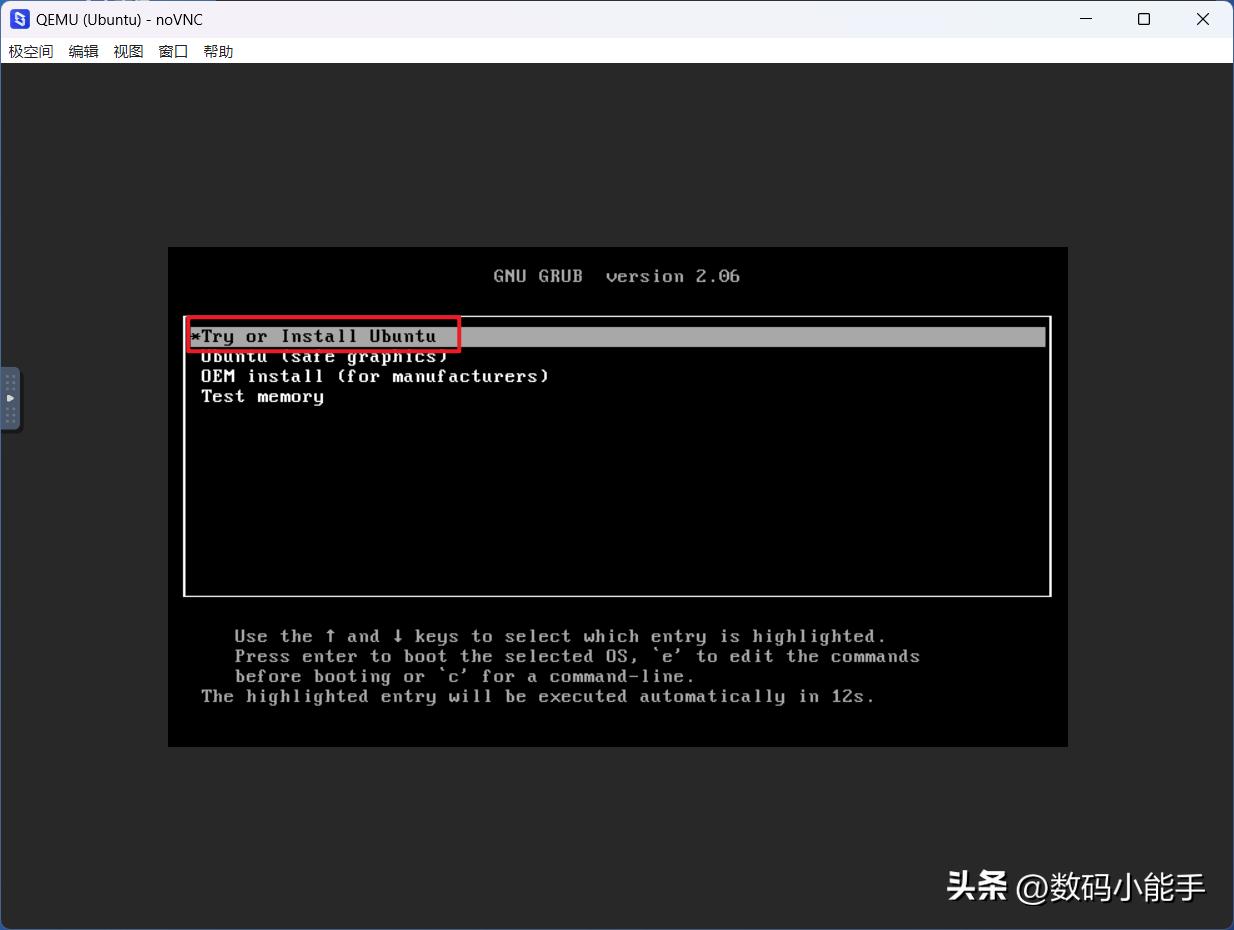Open the 帮助 menu

218,51
